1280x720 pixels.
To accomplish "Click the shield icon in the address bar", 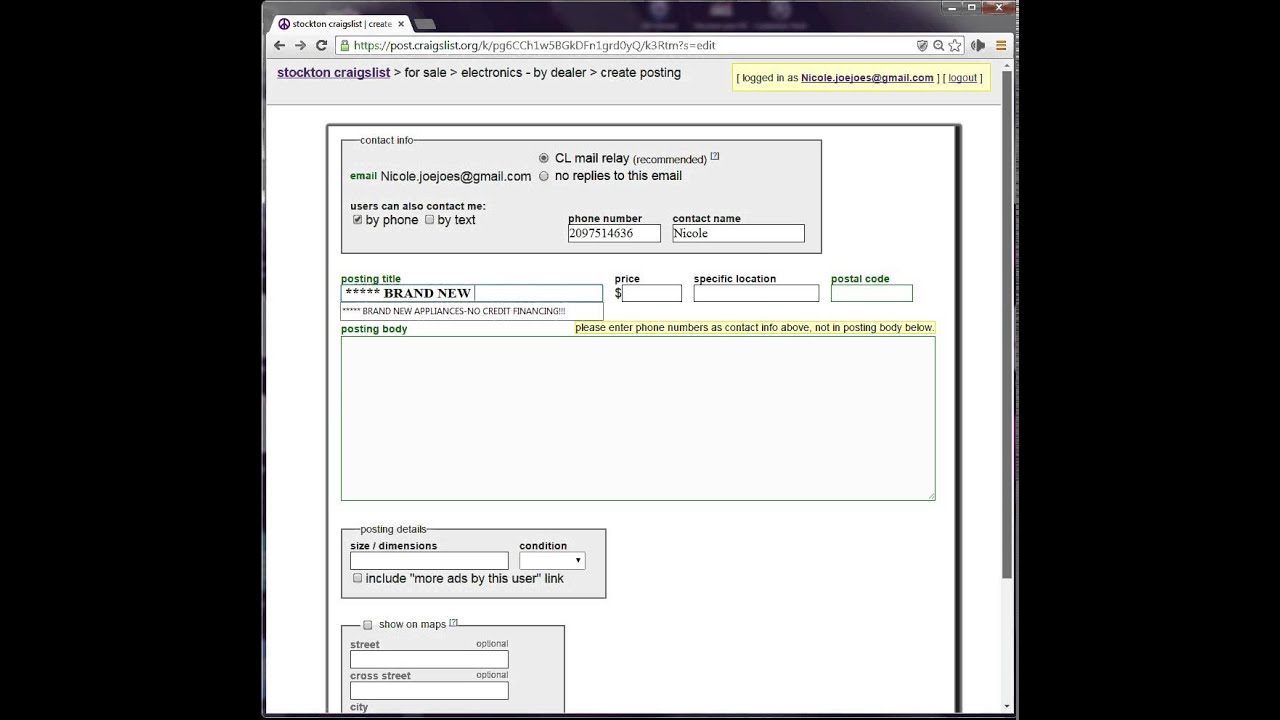I will [x=922, y=45].
